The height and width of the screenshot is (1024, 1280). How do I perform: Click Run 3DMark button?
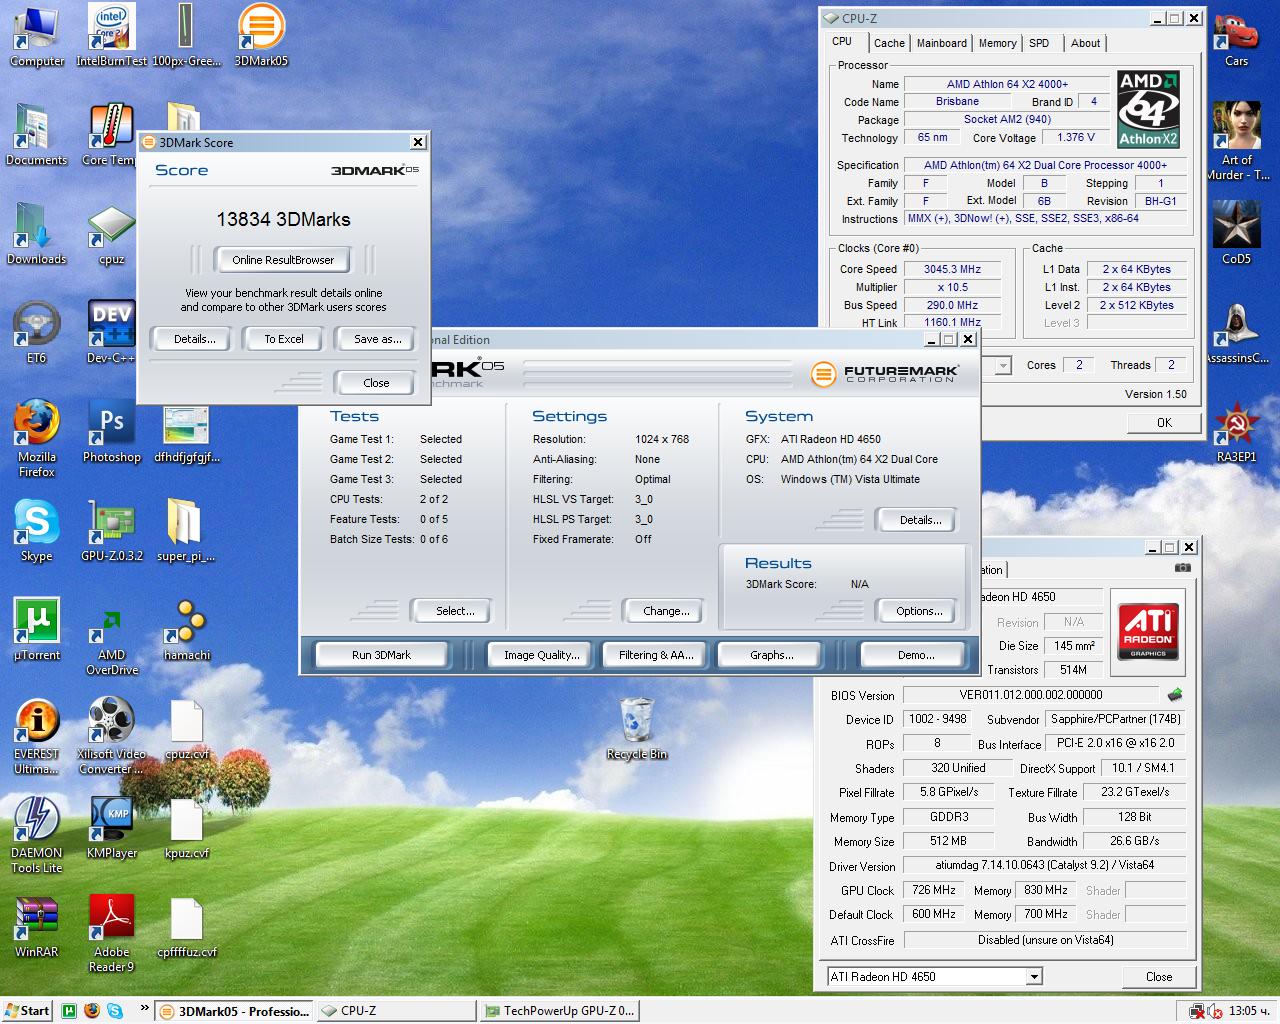[x=381, y=655]
